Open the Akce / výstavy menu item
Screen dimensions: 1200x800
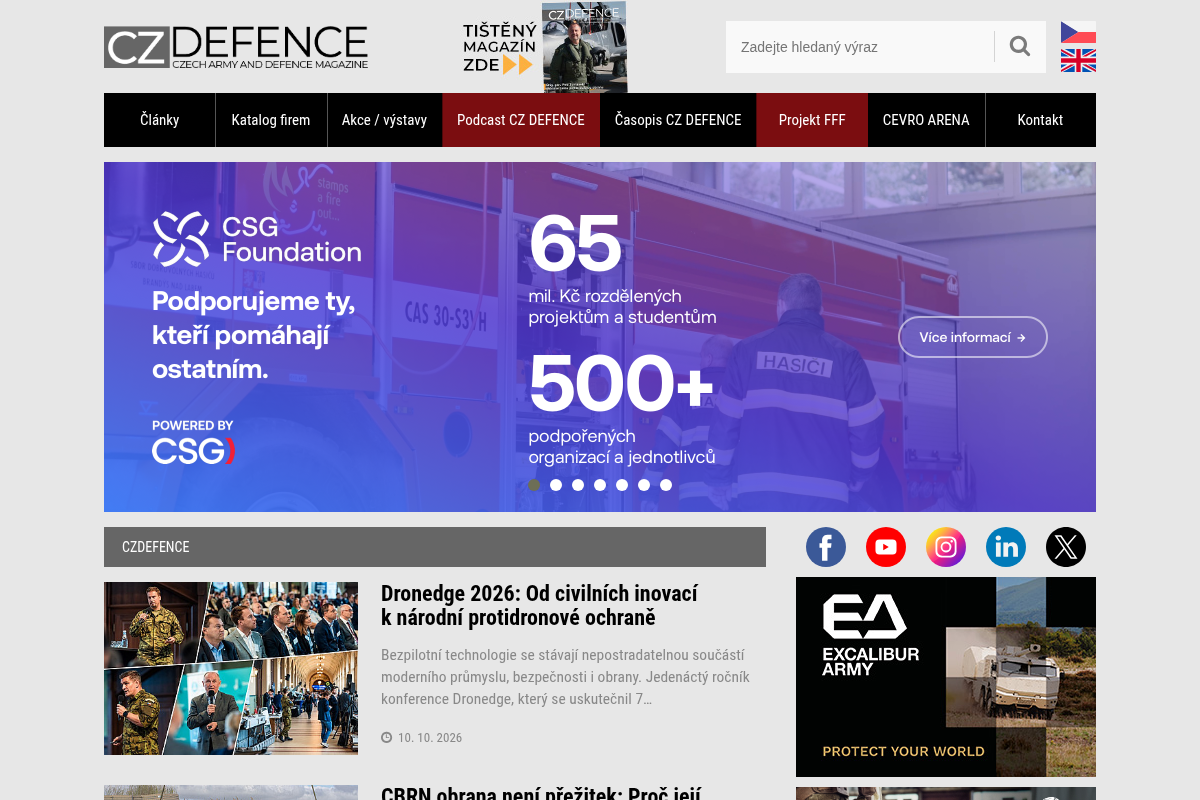(x=384, y=120)
